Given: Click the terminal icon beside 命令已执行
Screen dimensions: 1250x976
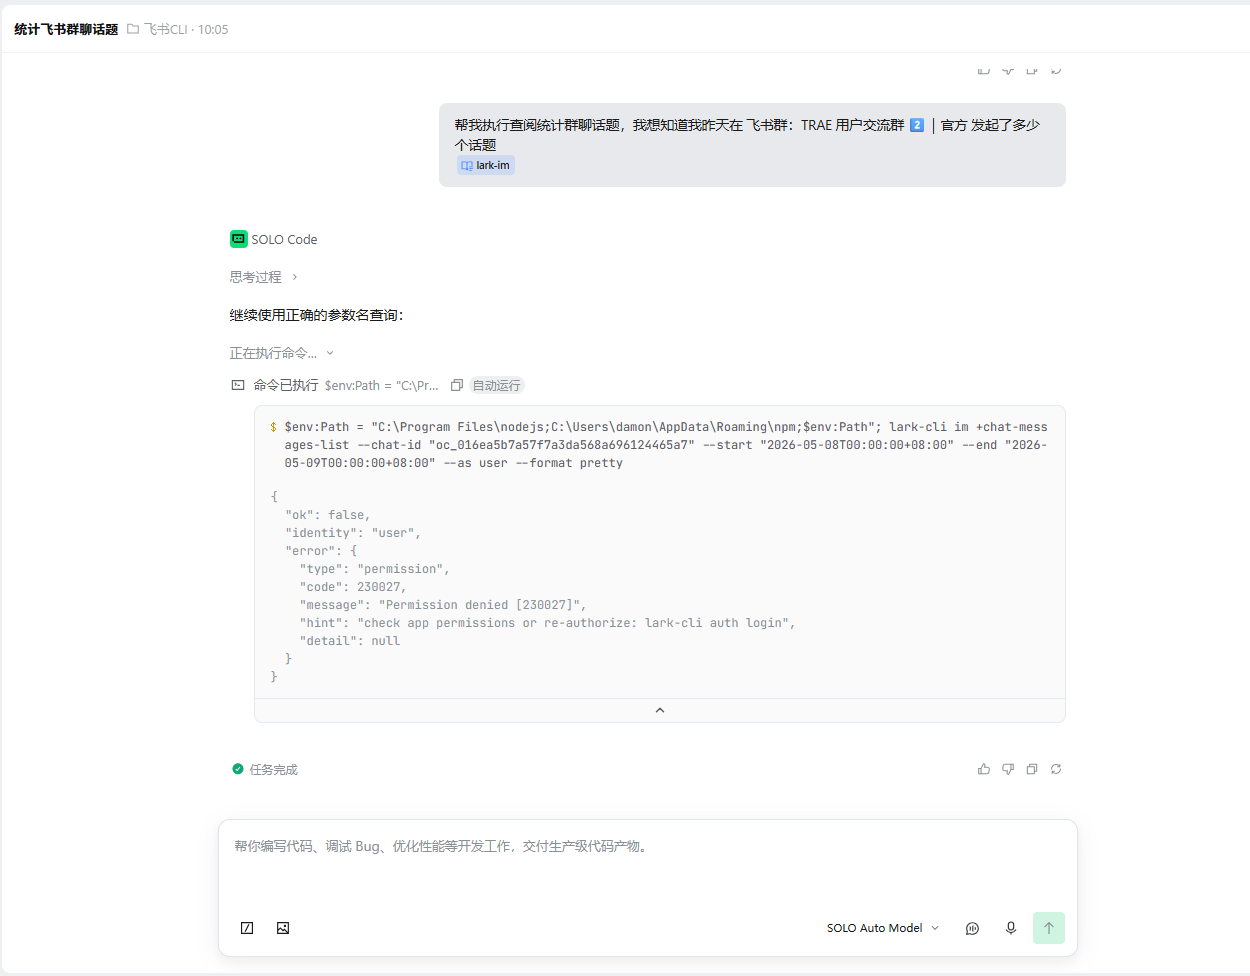Looking at the screenshot, I should click(238, 385).
